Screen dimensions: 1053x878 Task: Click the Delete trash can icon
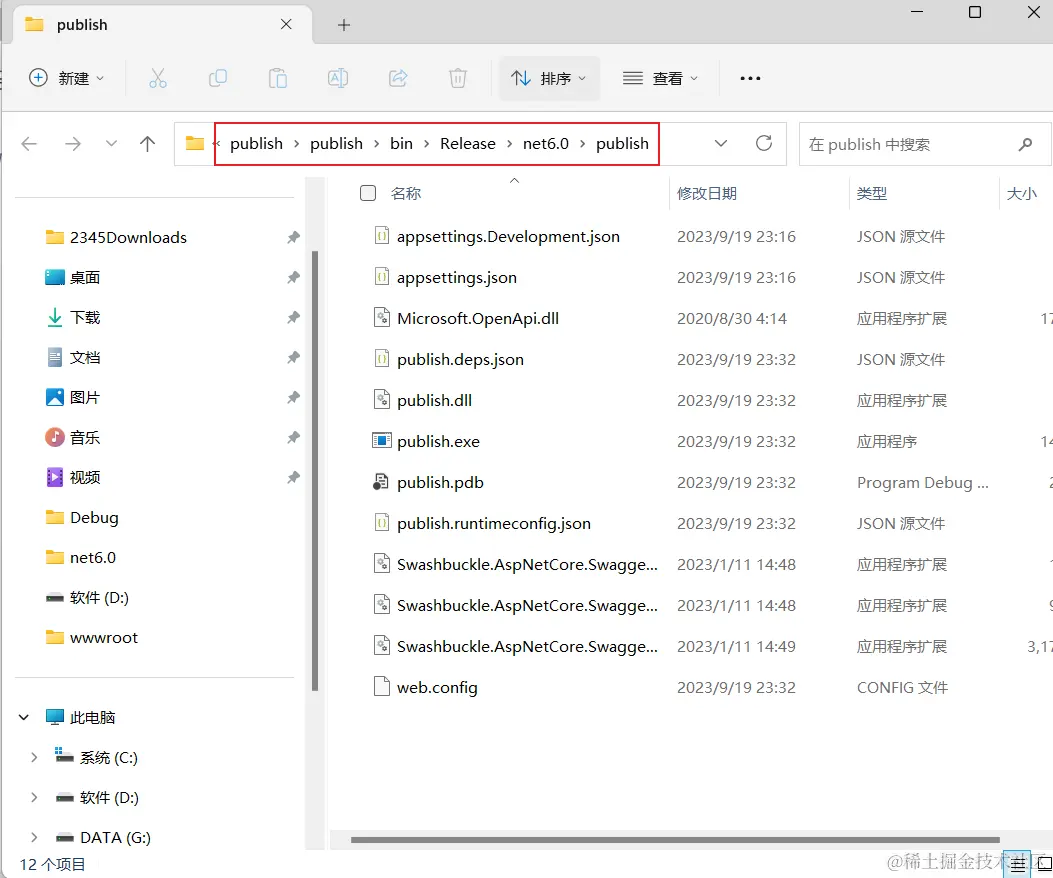tap(458, 79)
